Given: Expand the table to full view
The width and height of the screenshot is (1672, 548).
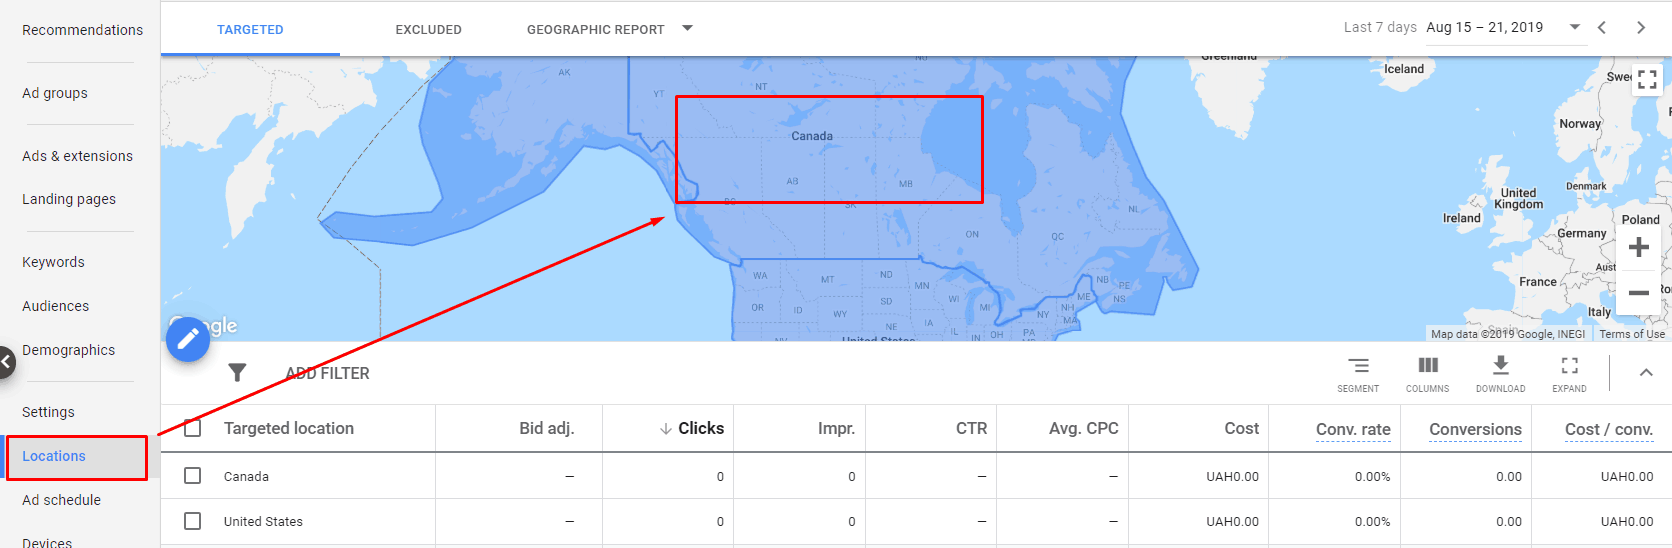Looking at the screenshot, I should click(1569, 374).
